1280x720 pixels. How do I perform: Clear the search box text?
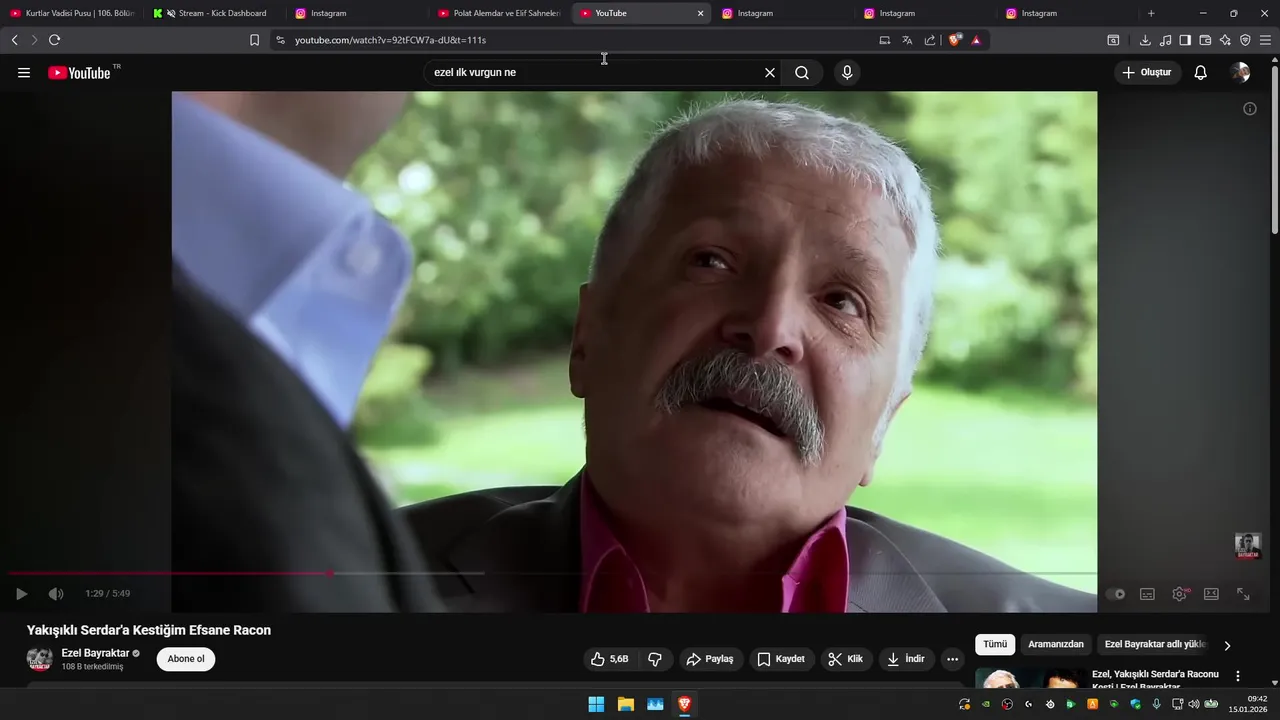770,73
